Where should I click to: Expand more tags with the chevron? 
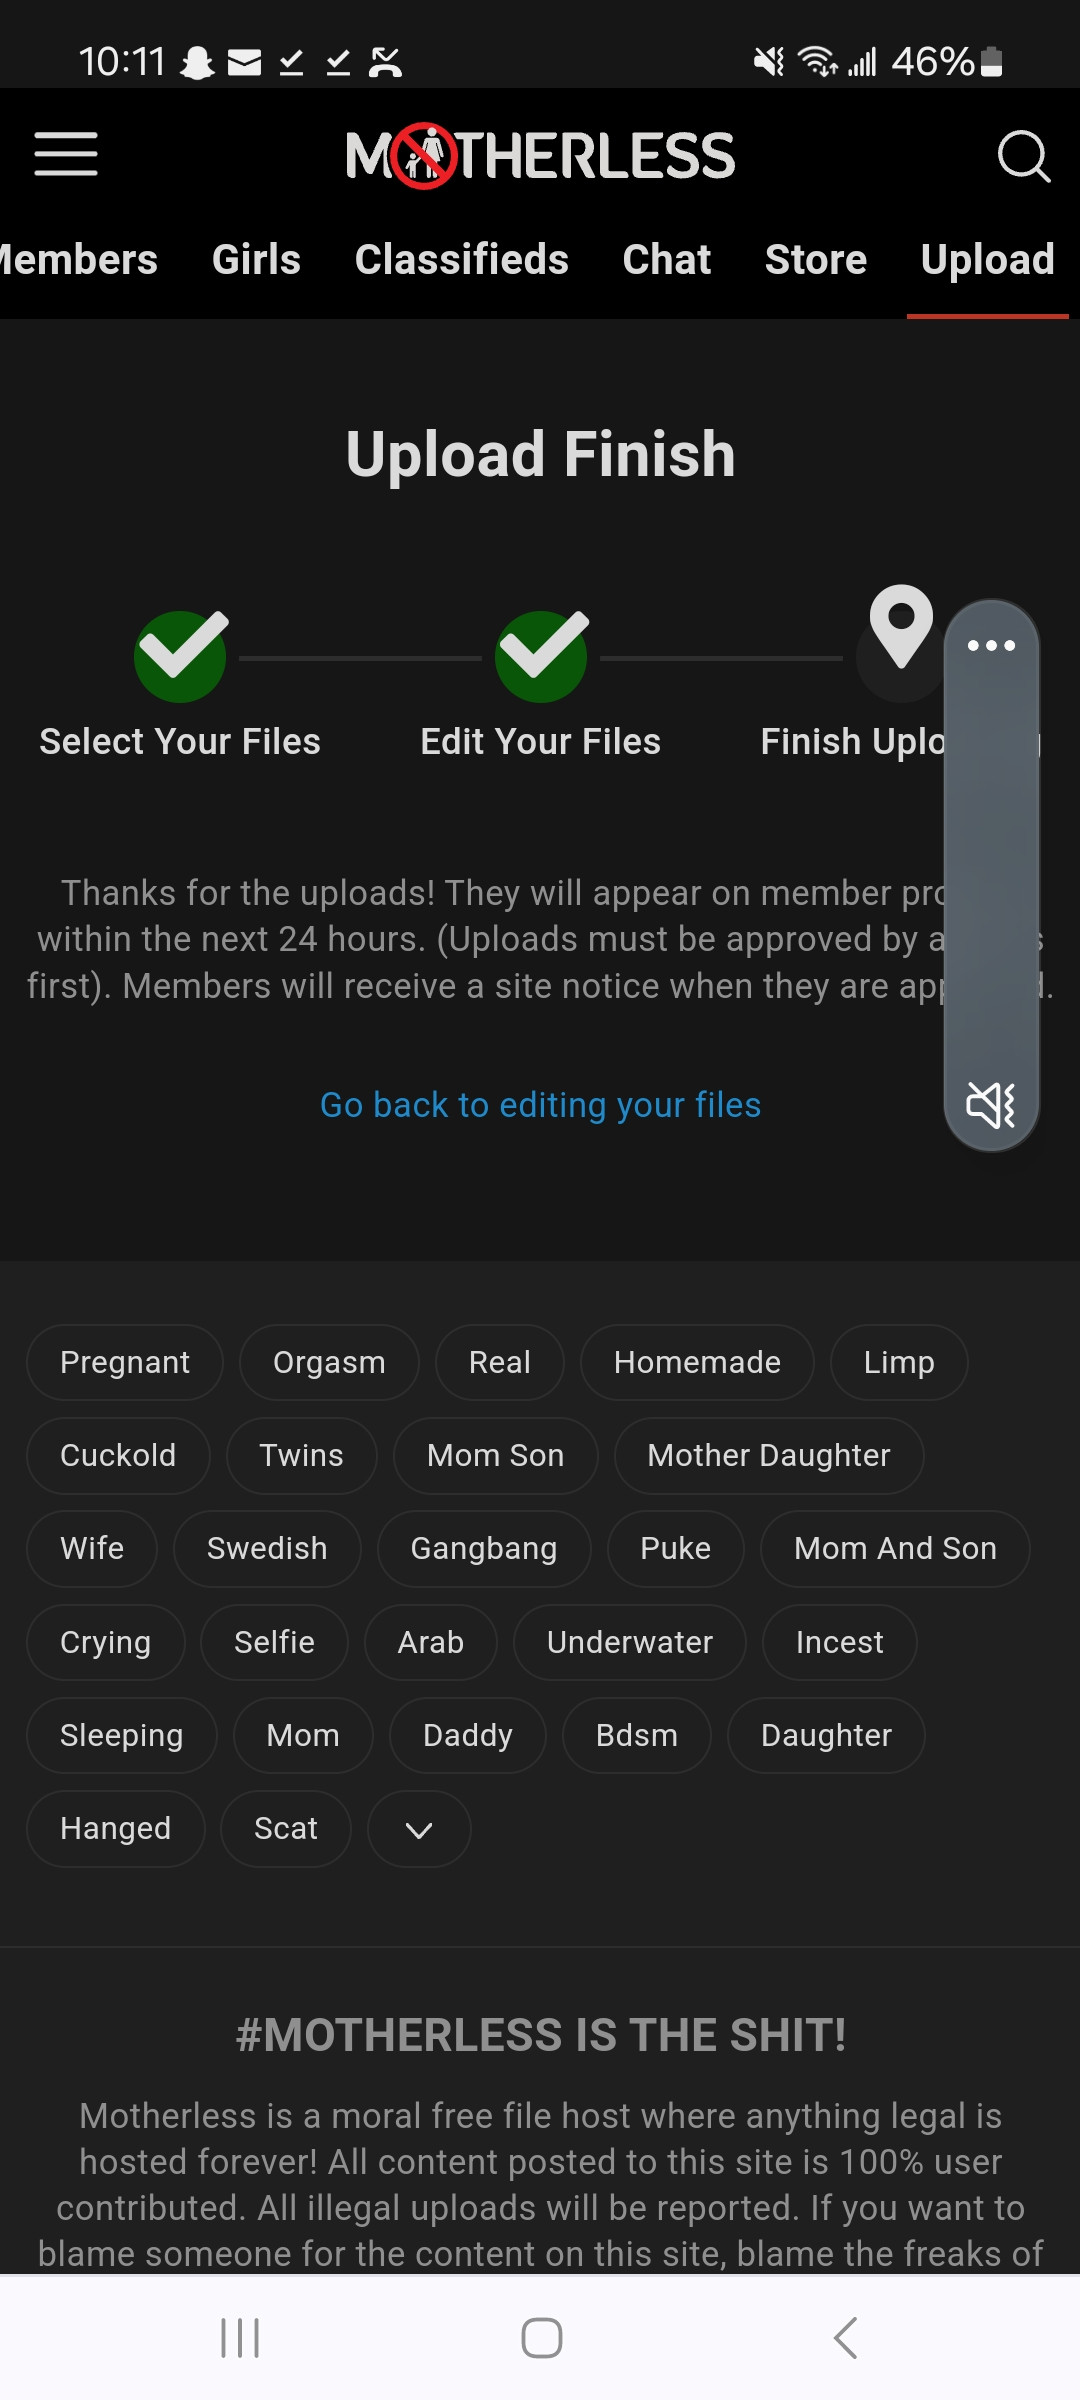[419, 1829]
